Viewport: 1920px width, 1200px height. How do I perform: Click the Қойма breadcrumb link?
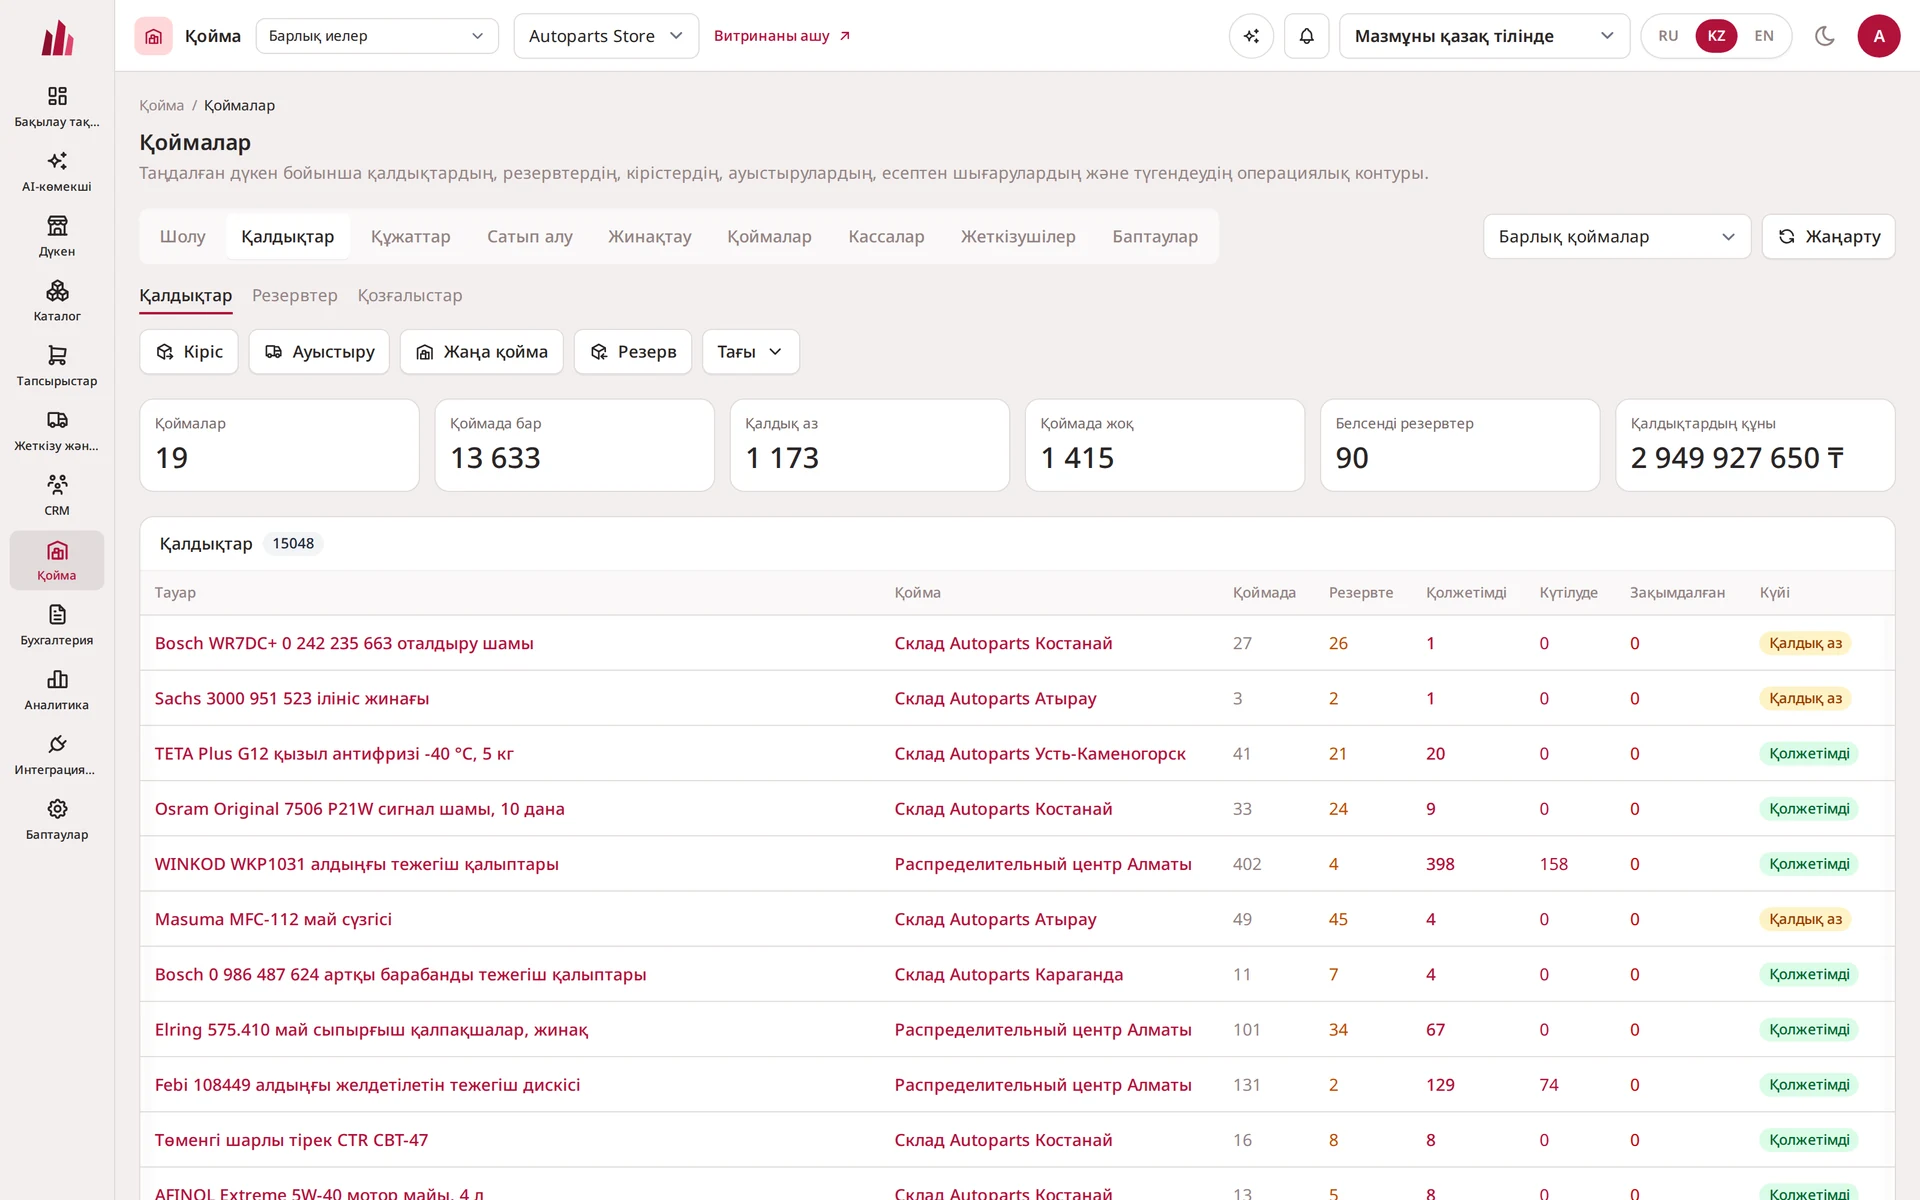point(161,105)
